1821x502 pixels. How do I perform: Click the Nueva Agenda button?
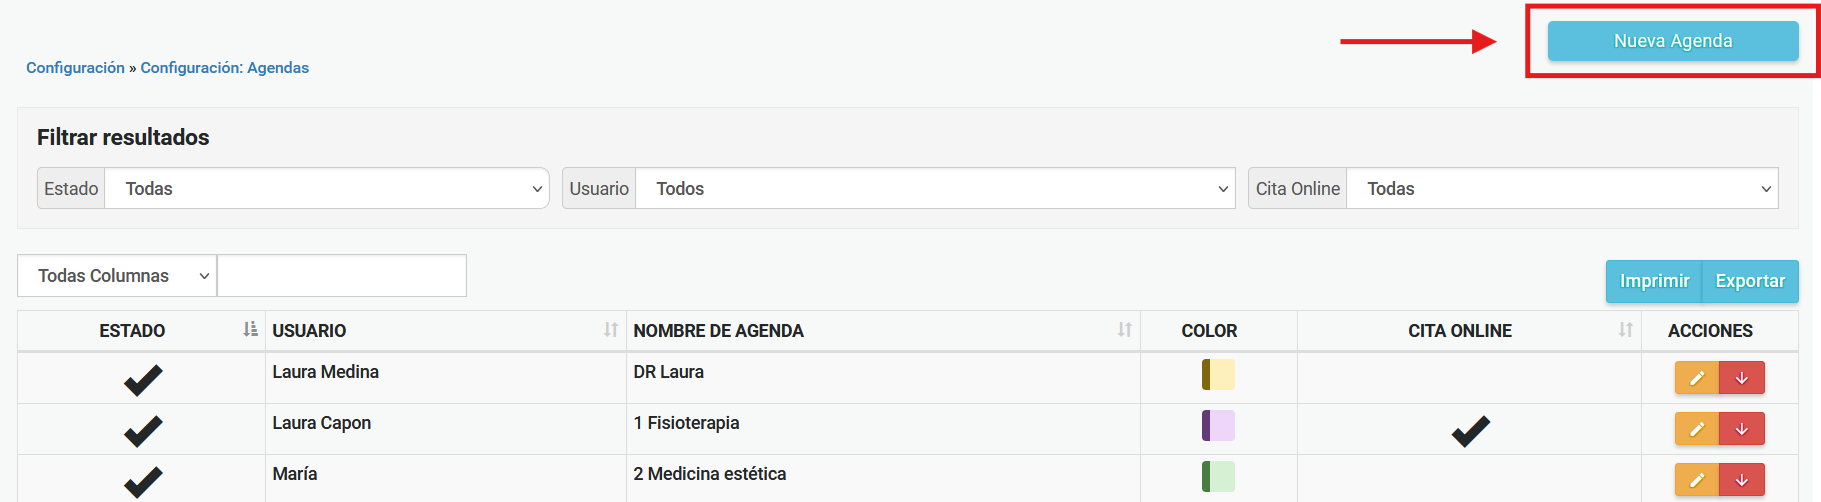point(1673,41)
